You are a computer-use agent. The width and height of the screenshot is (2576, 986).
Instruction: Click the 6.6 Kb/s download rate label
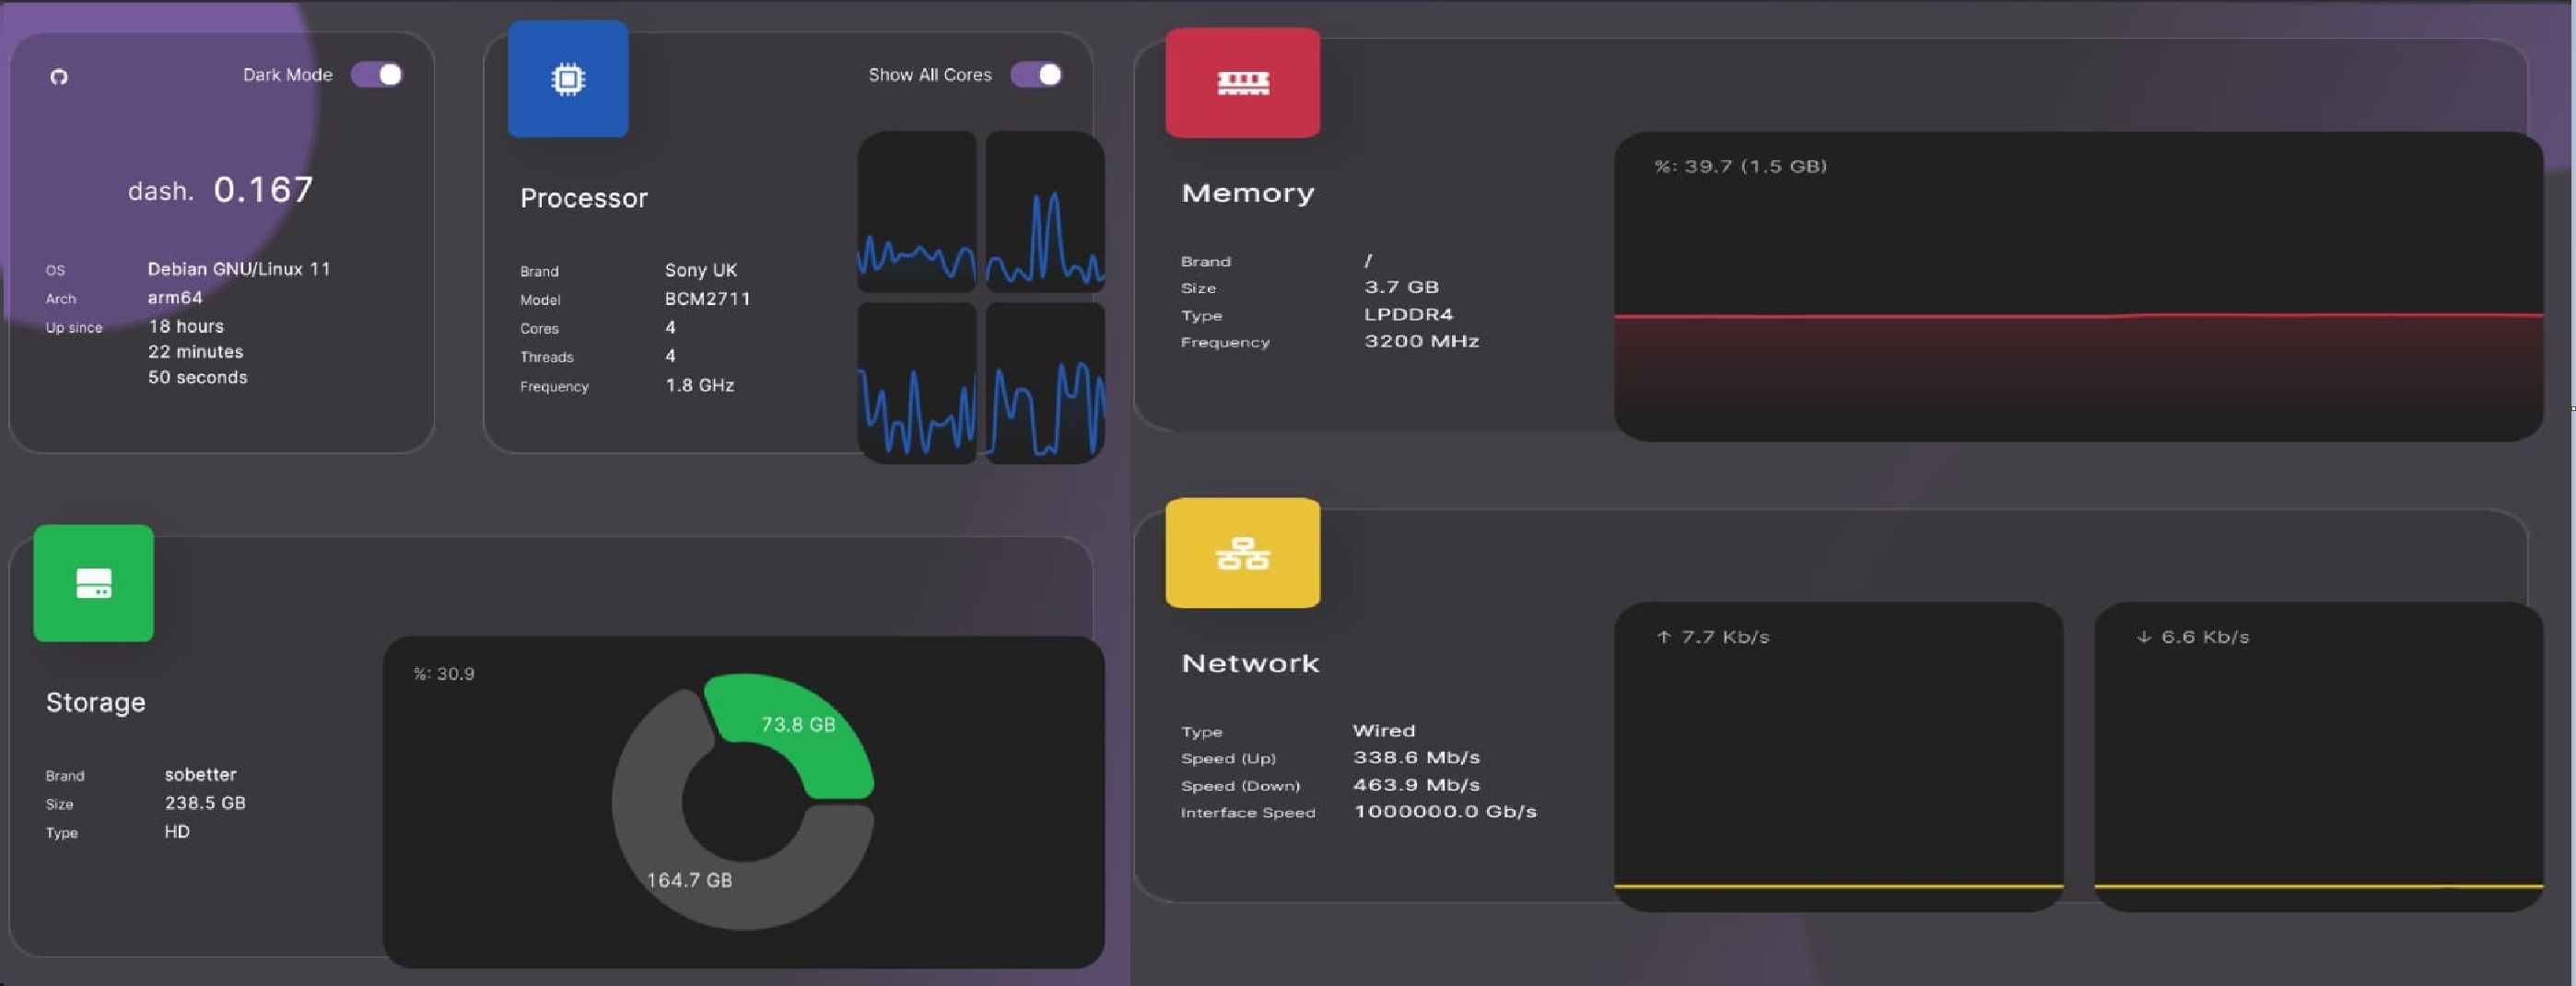pos(2205,637)
